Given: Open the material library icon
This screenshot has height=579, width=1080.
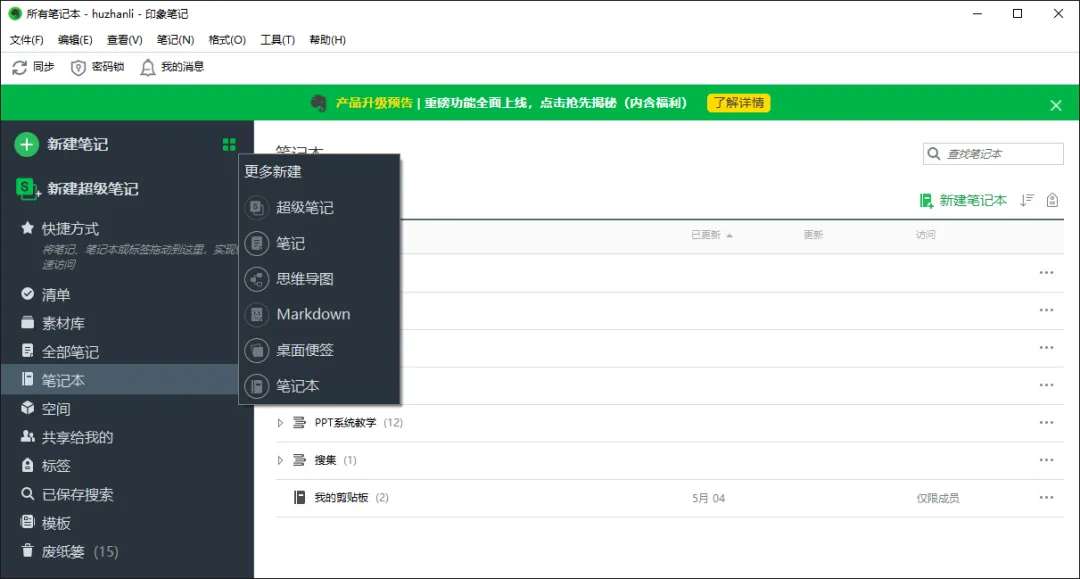Looking at the screenshot, I should (28, 322).
